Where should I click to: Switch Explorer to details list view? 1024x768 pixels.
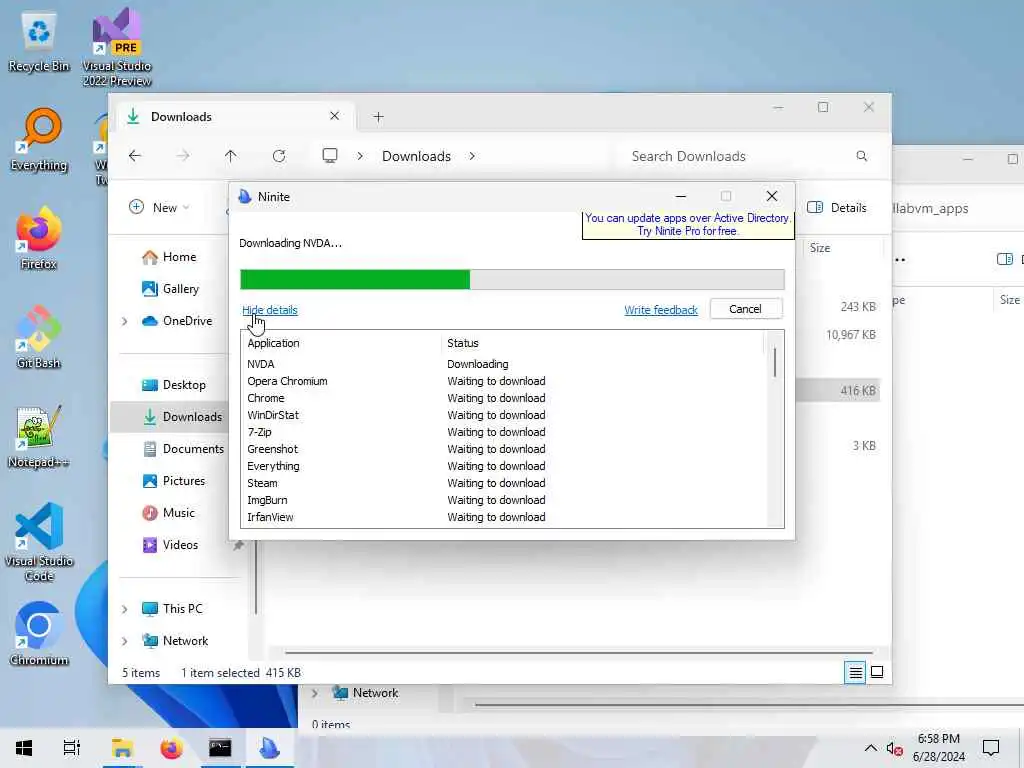855,672
